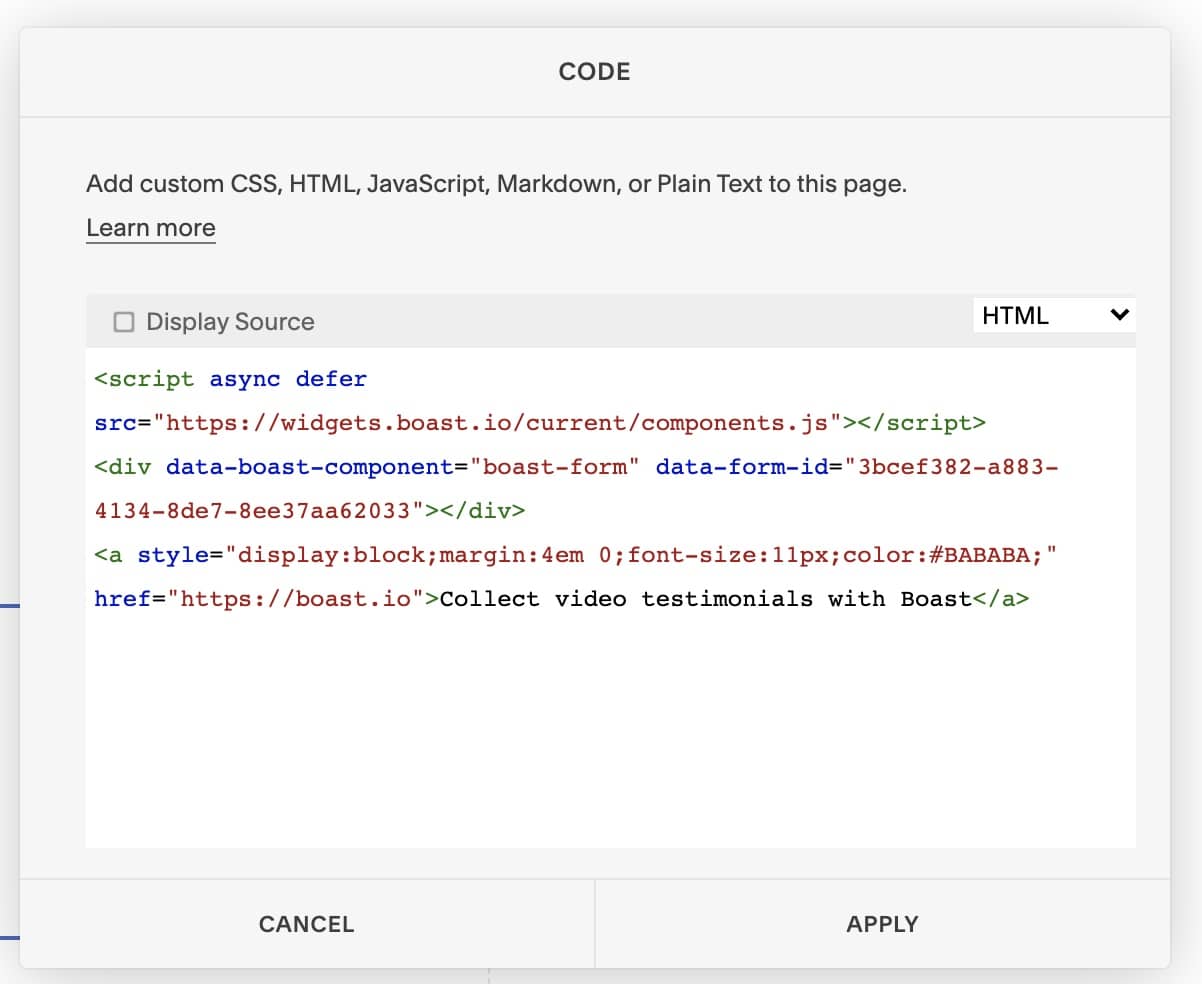The image size is (1202, 984).
Task: Click the chevron arrow on HTML selector
Action: 1119,316
